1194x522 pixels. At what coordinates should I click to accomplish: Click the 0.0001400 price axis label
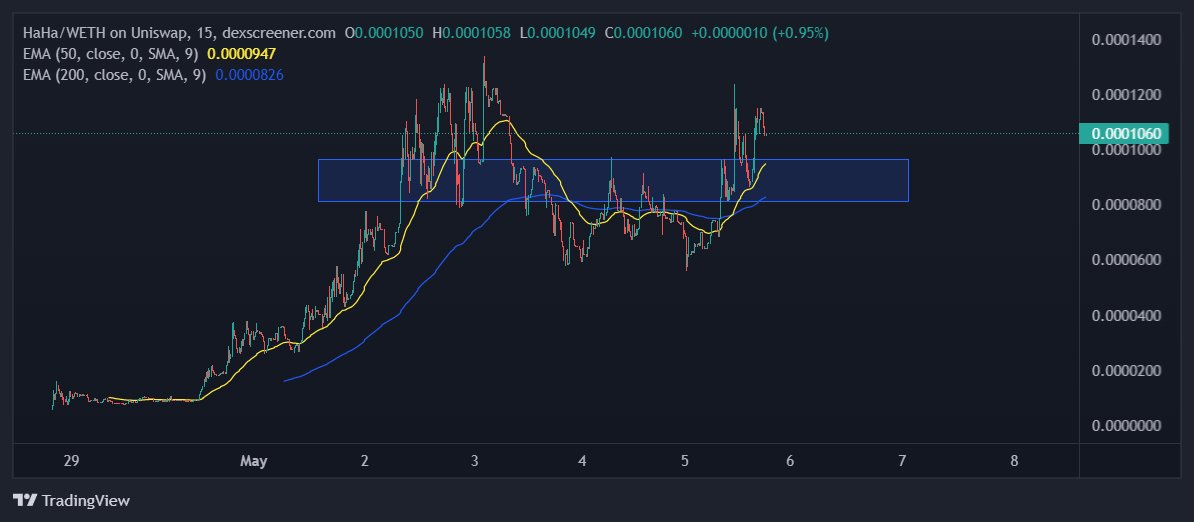[x=1126, y=40]
